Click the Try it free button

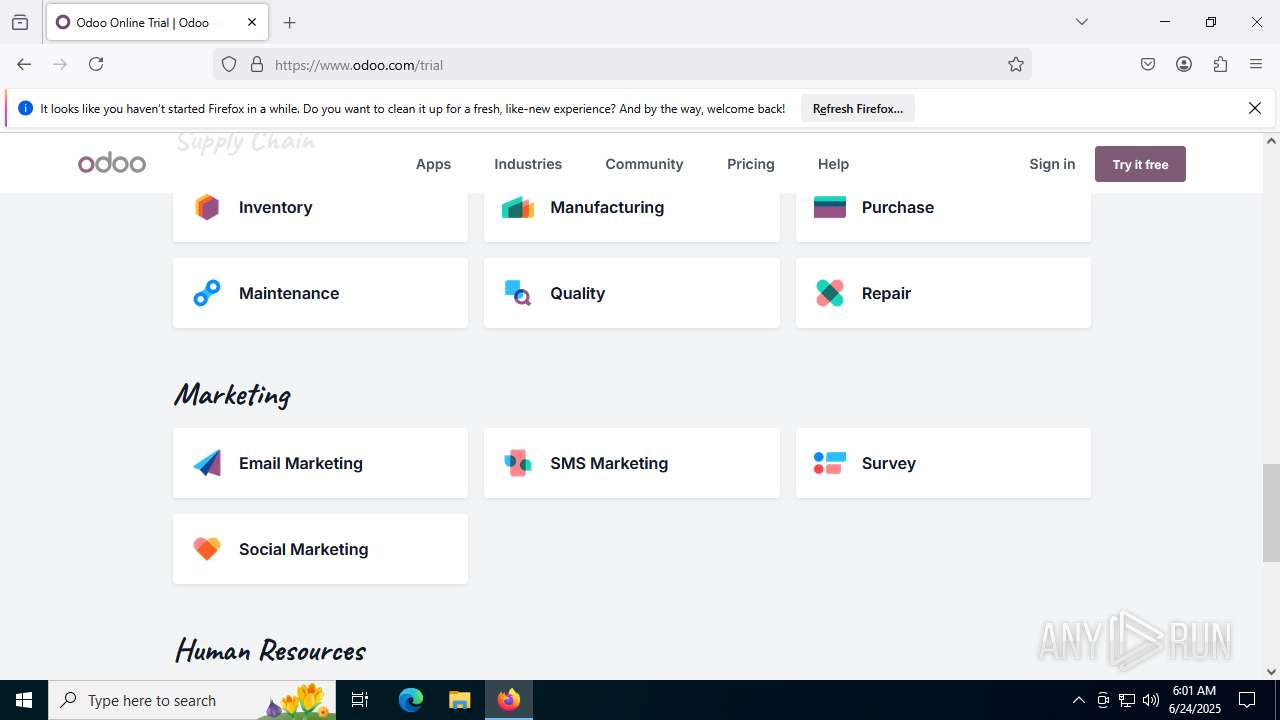tap(1140, 164)
